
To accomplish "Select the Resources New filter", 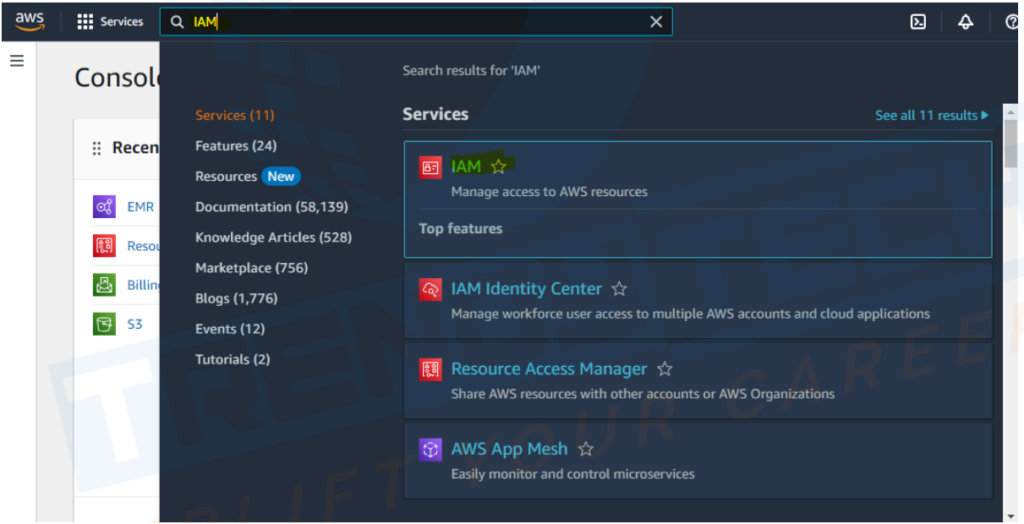I will (248, 176).
